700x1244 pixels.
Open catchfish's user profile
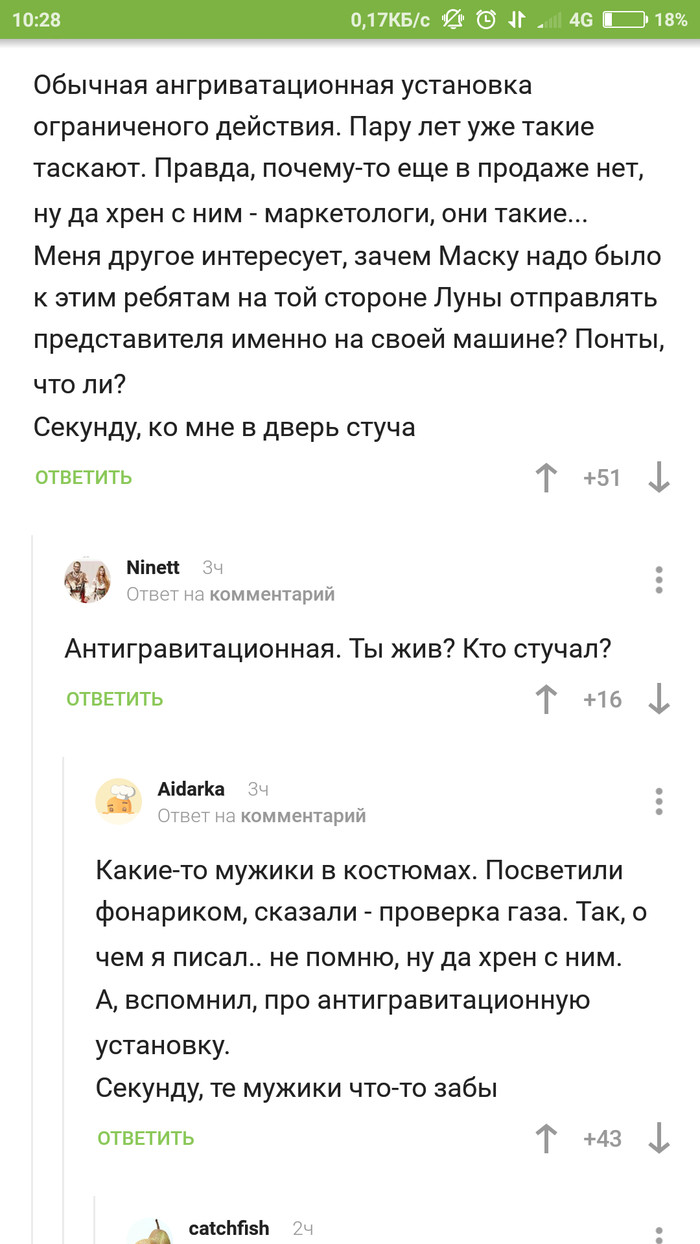coord(229,1229)
